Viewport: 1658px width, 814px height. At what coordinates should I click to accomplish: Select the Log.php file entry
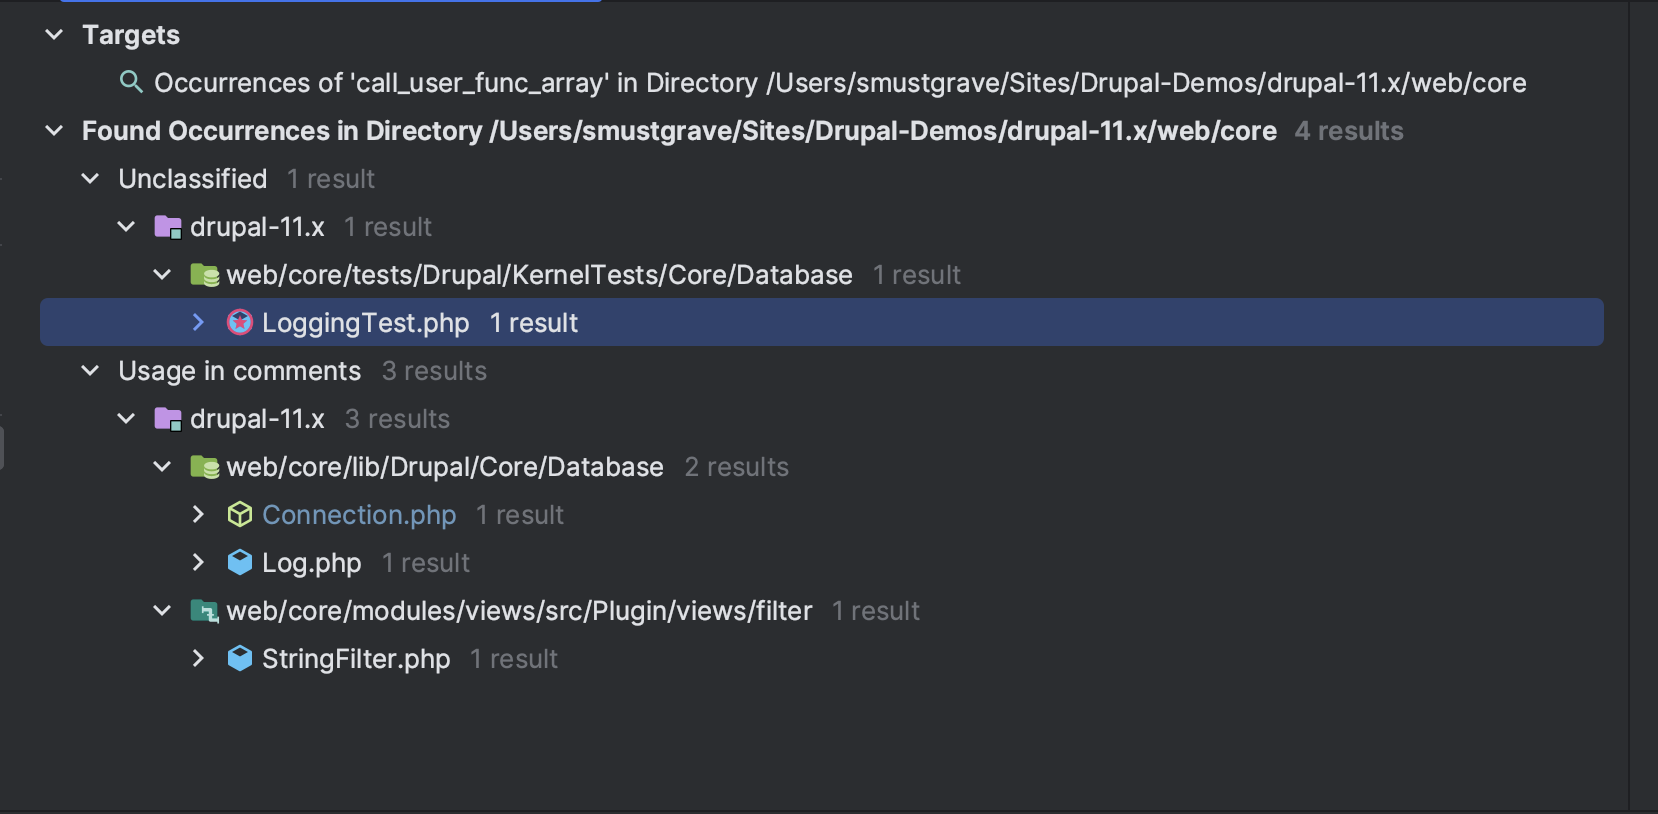(312, 563)
